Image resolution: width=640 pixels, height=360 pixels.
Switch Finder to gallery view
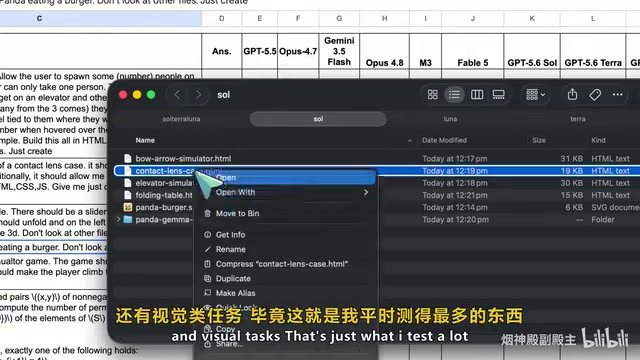pos(498,95)
